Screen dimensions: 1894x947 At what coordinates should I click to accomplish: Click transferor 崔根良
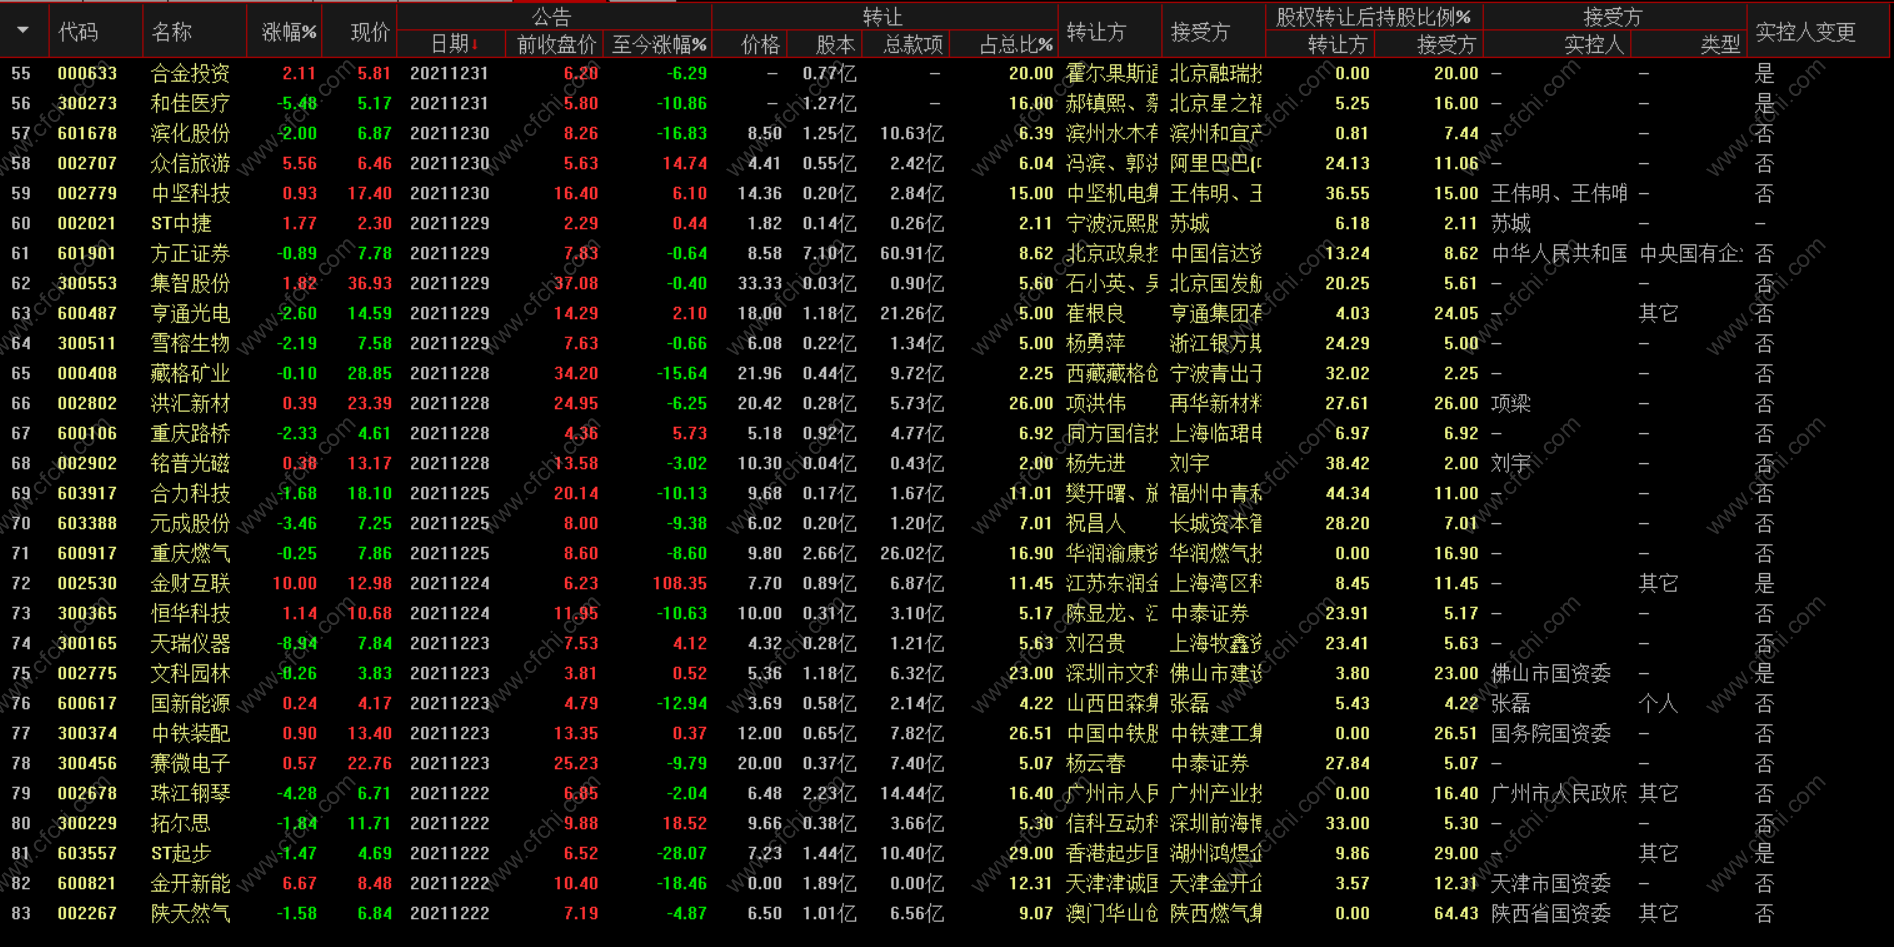pyautogui.click(x=1096, y=313)
